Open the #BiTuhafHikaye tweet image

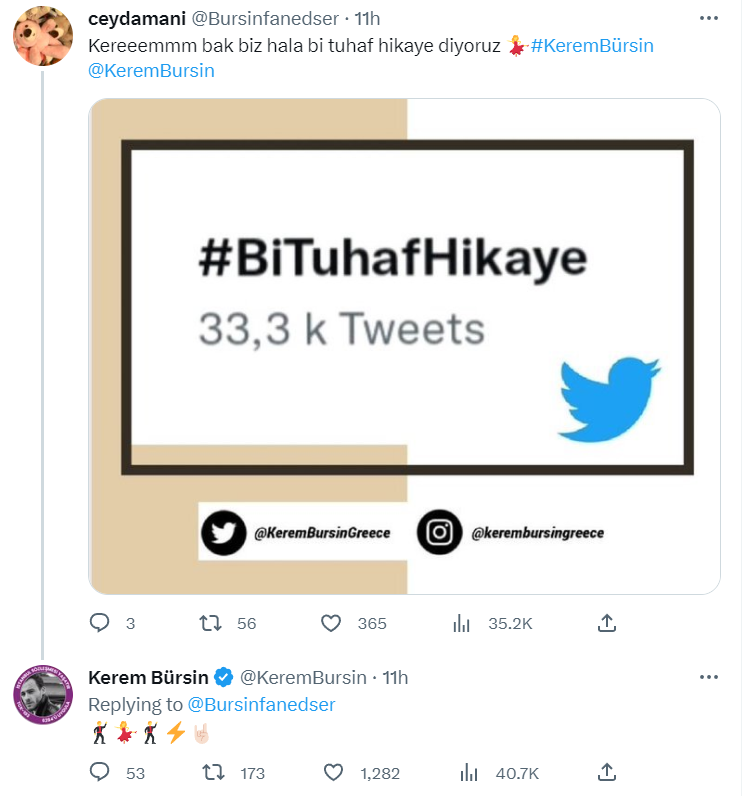pos(404,346)
